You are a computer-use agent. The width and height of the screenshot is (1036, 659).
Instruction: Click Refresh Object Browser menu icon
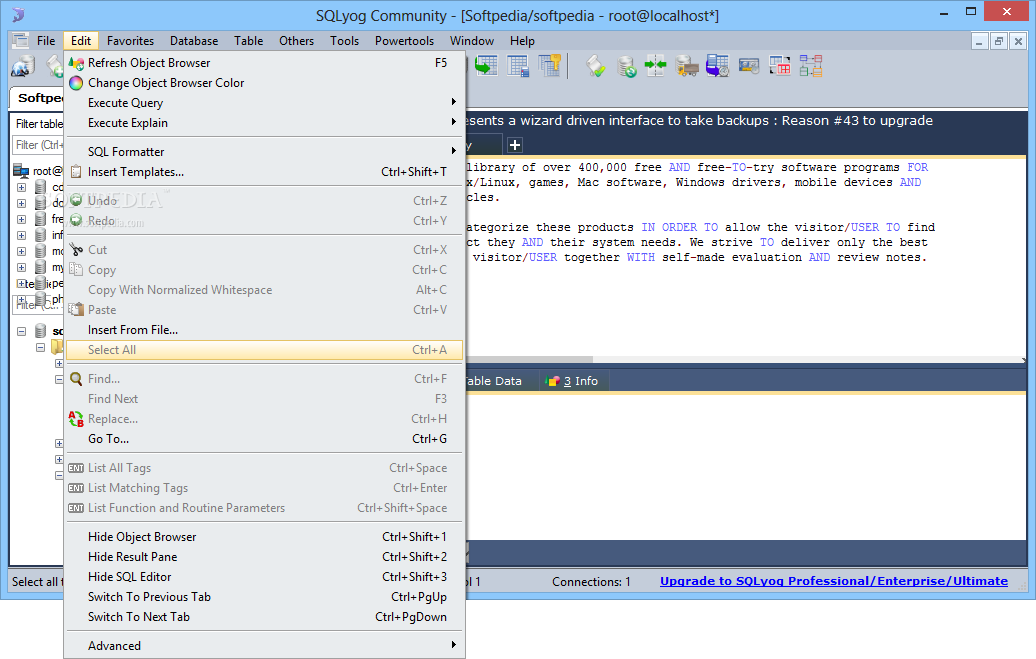(x=76, y=63)
